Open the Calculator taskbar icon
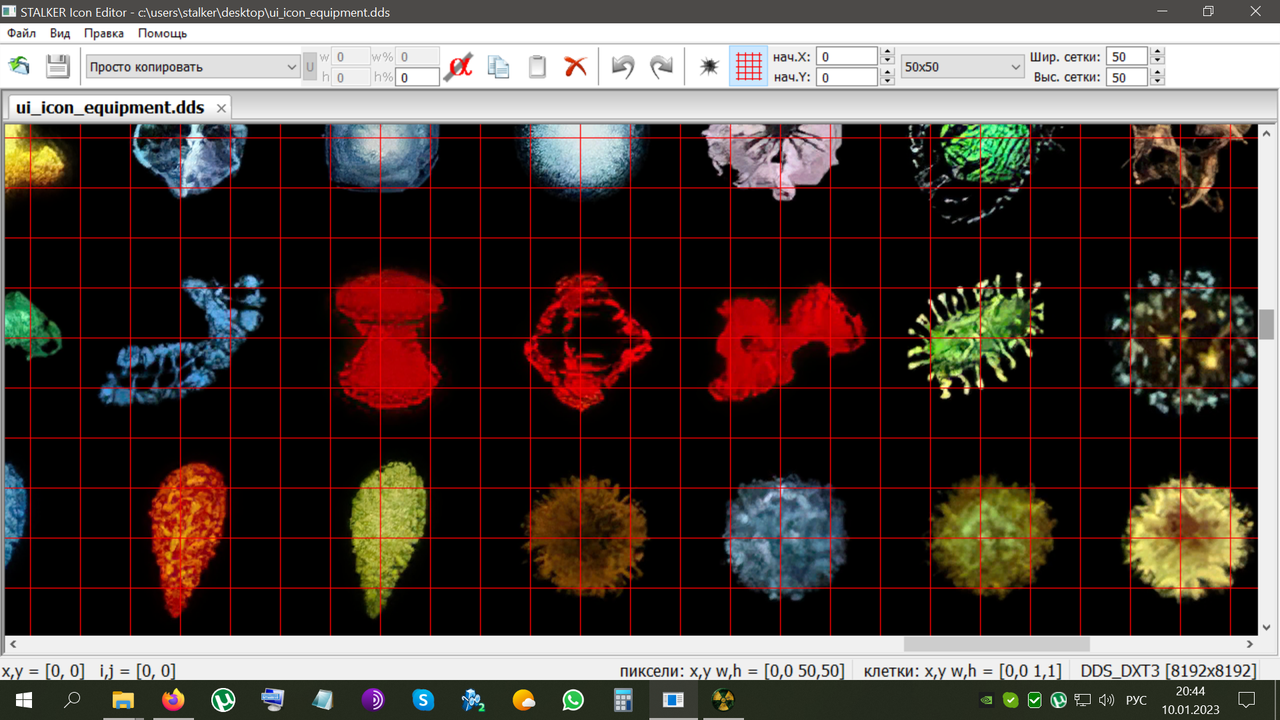Image resolution: width=1280 pixels, height=720 pixels. [623, 700]
